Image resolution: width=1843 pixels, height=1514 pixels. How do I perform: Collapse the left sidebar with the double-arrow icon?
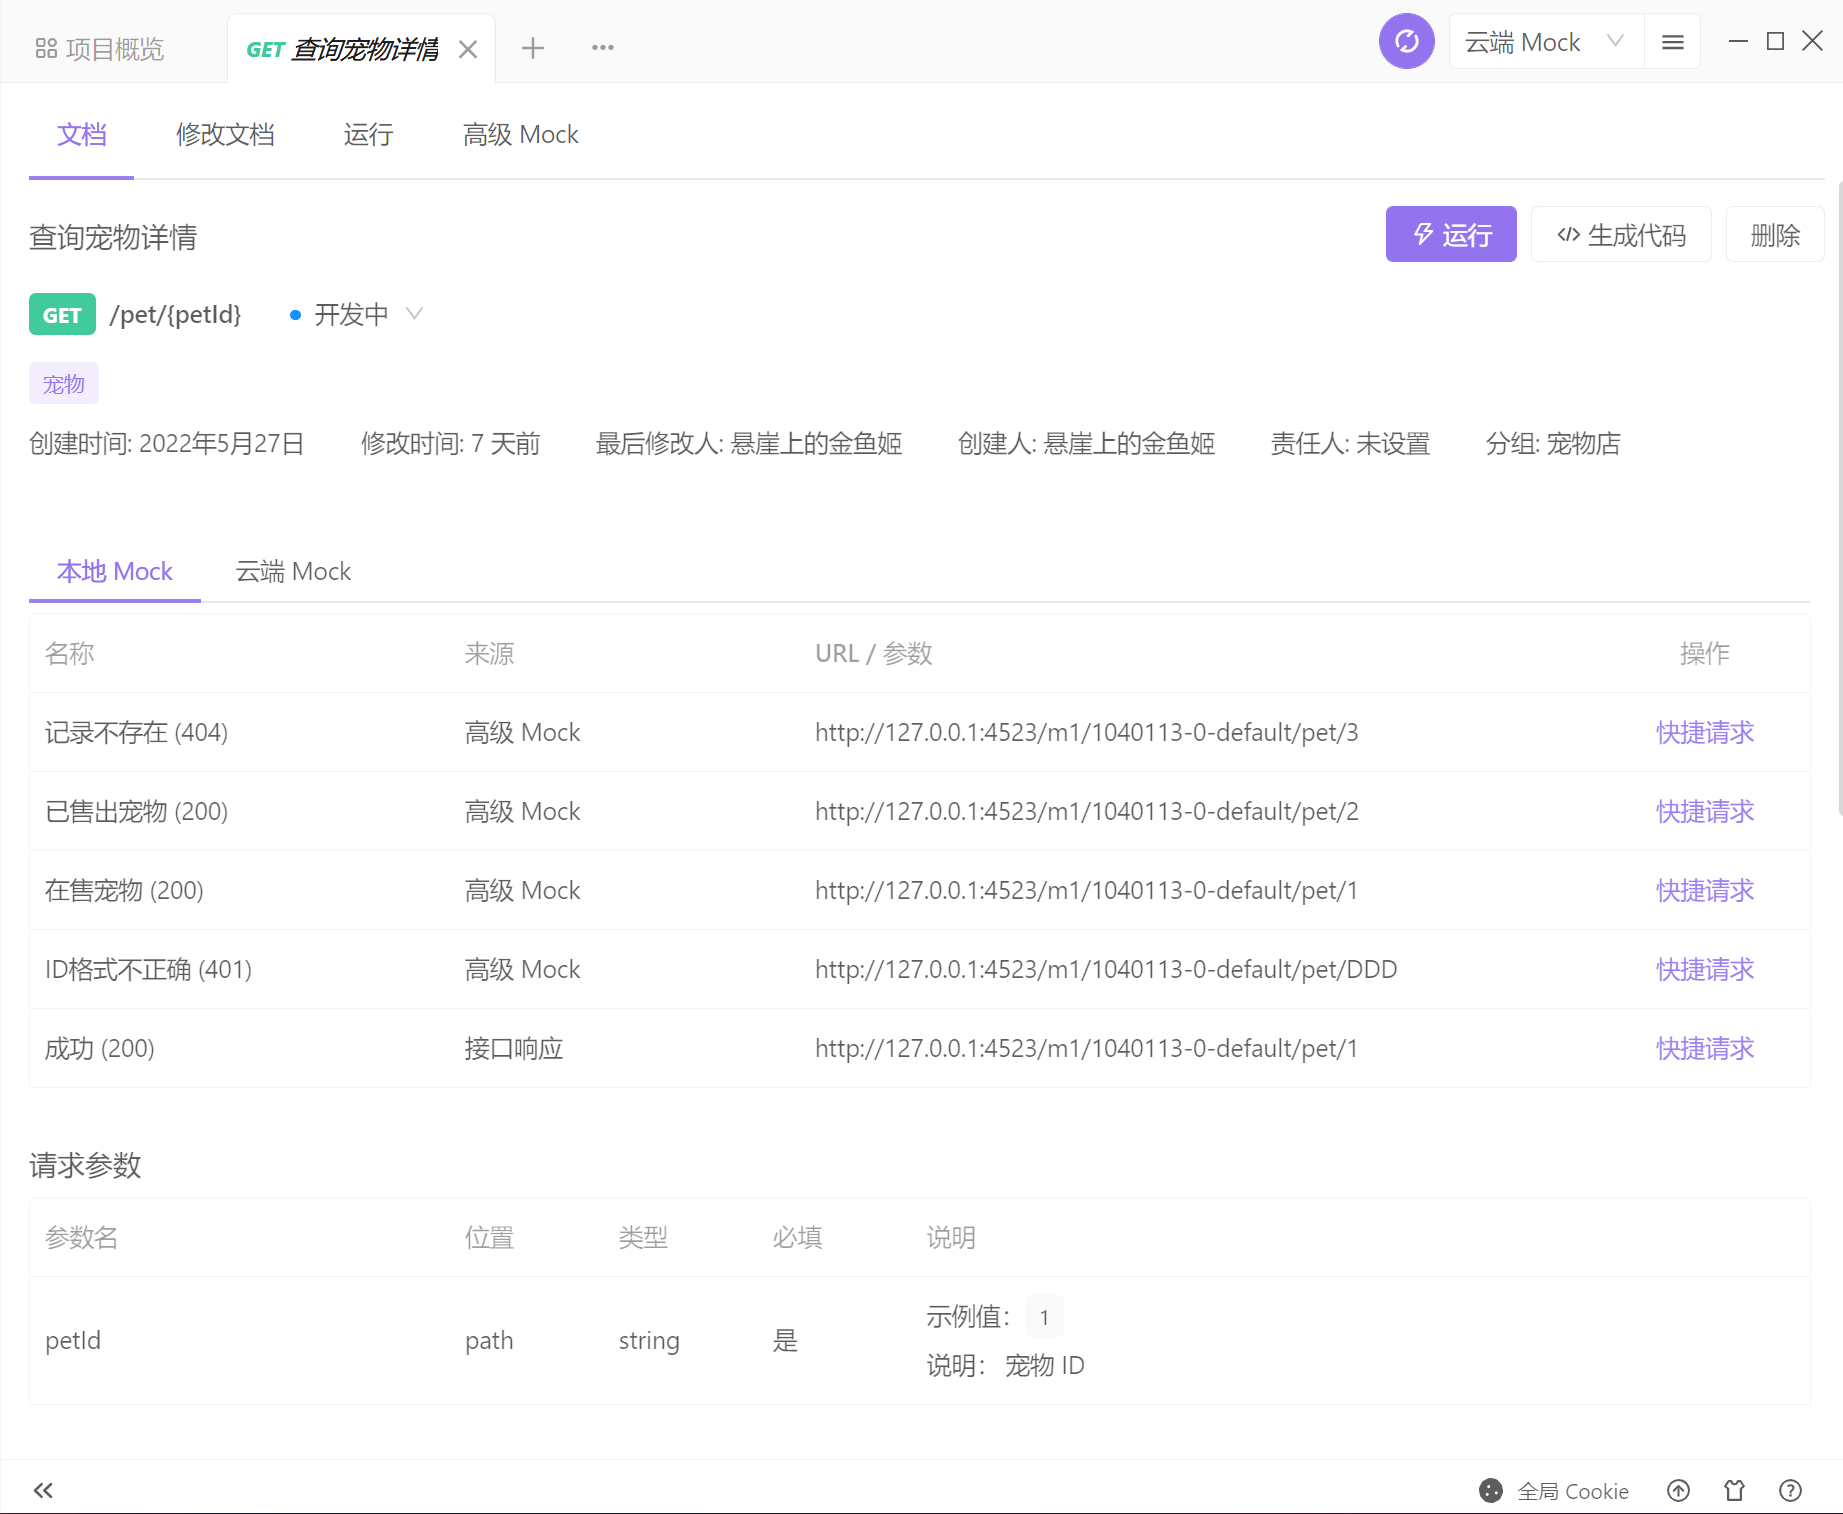click(x=42, y=1490)
